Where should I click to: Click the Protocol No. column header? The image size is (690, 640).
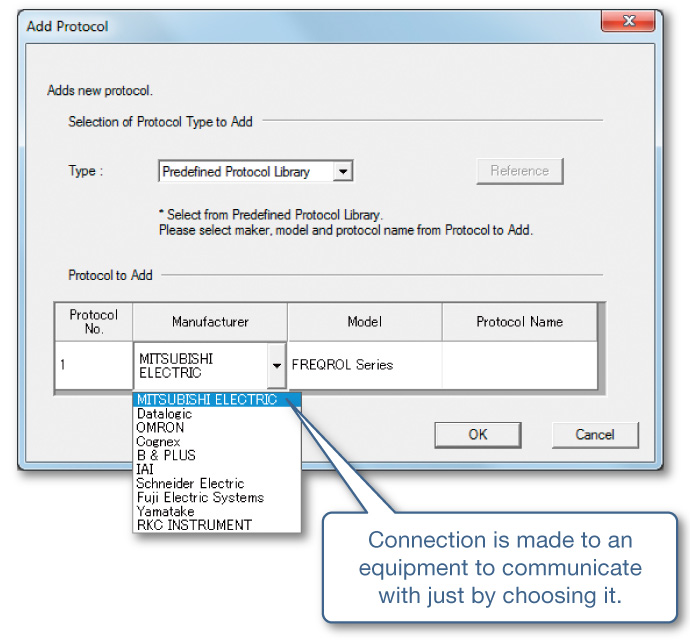94,322
